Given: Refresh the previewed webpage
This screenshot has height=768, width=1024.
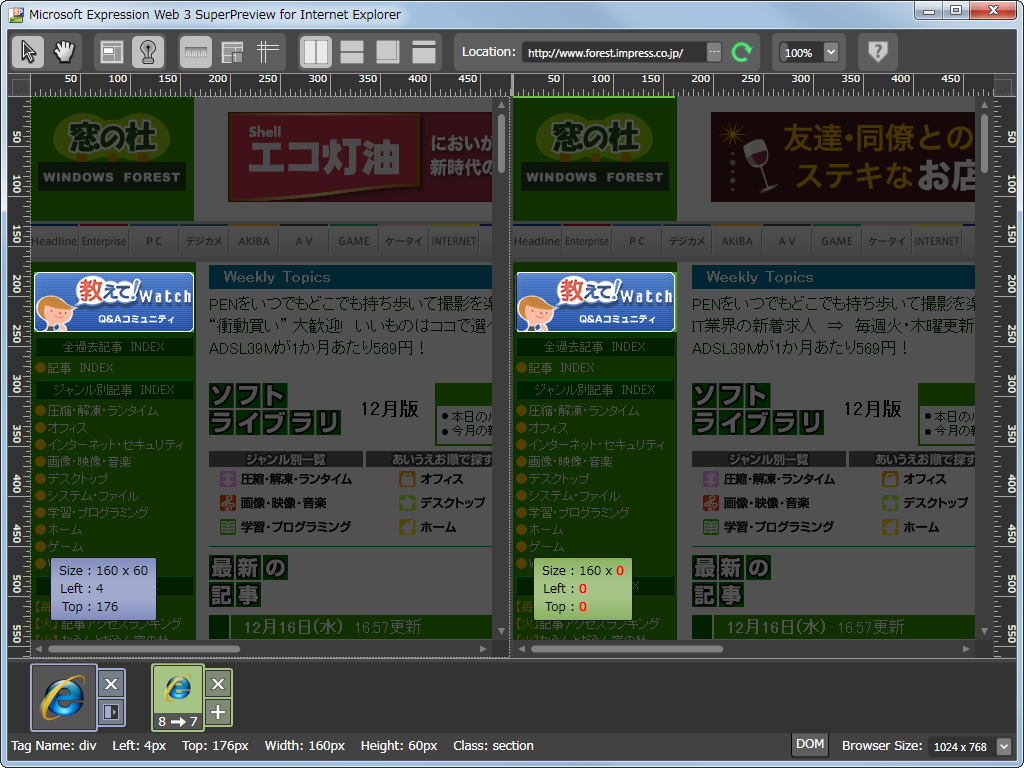Looking at the screenshot, I should [741, 53].
